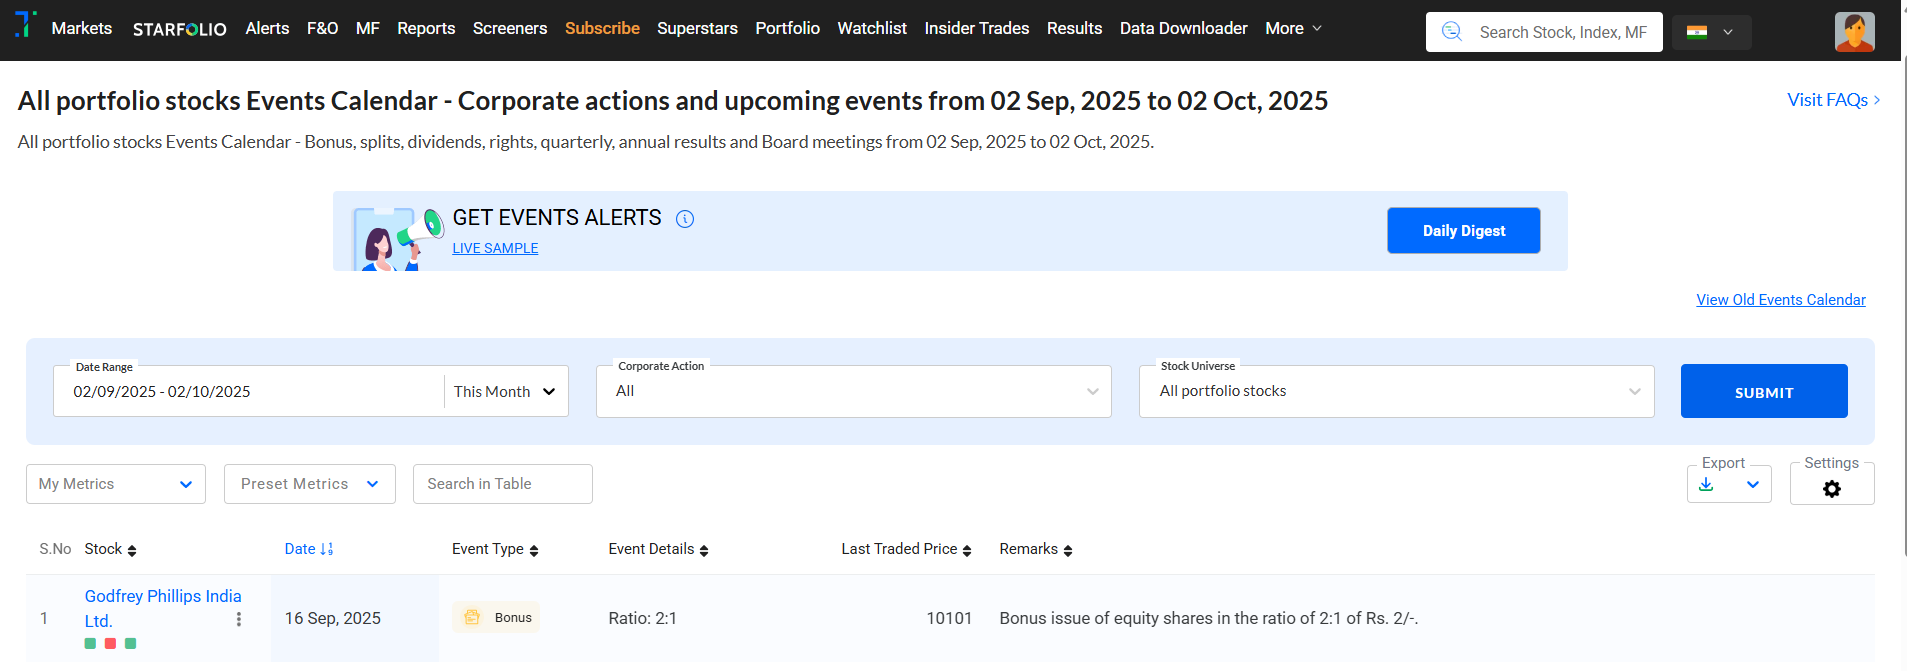Click the 16 Sep, 2025 date cell
This screenshot has width=1907, height=671.
click(x=333, y=618)
